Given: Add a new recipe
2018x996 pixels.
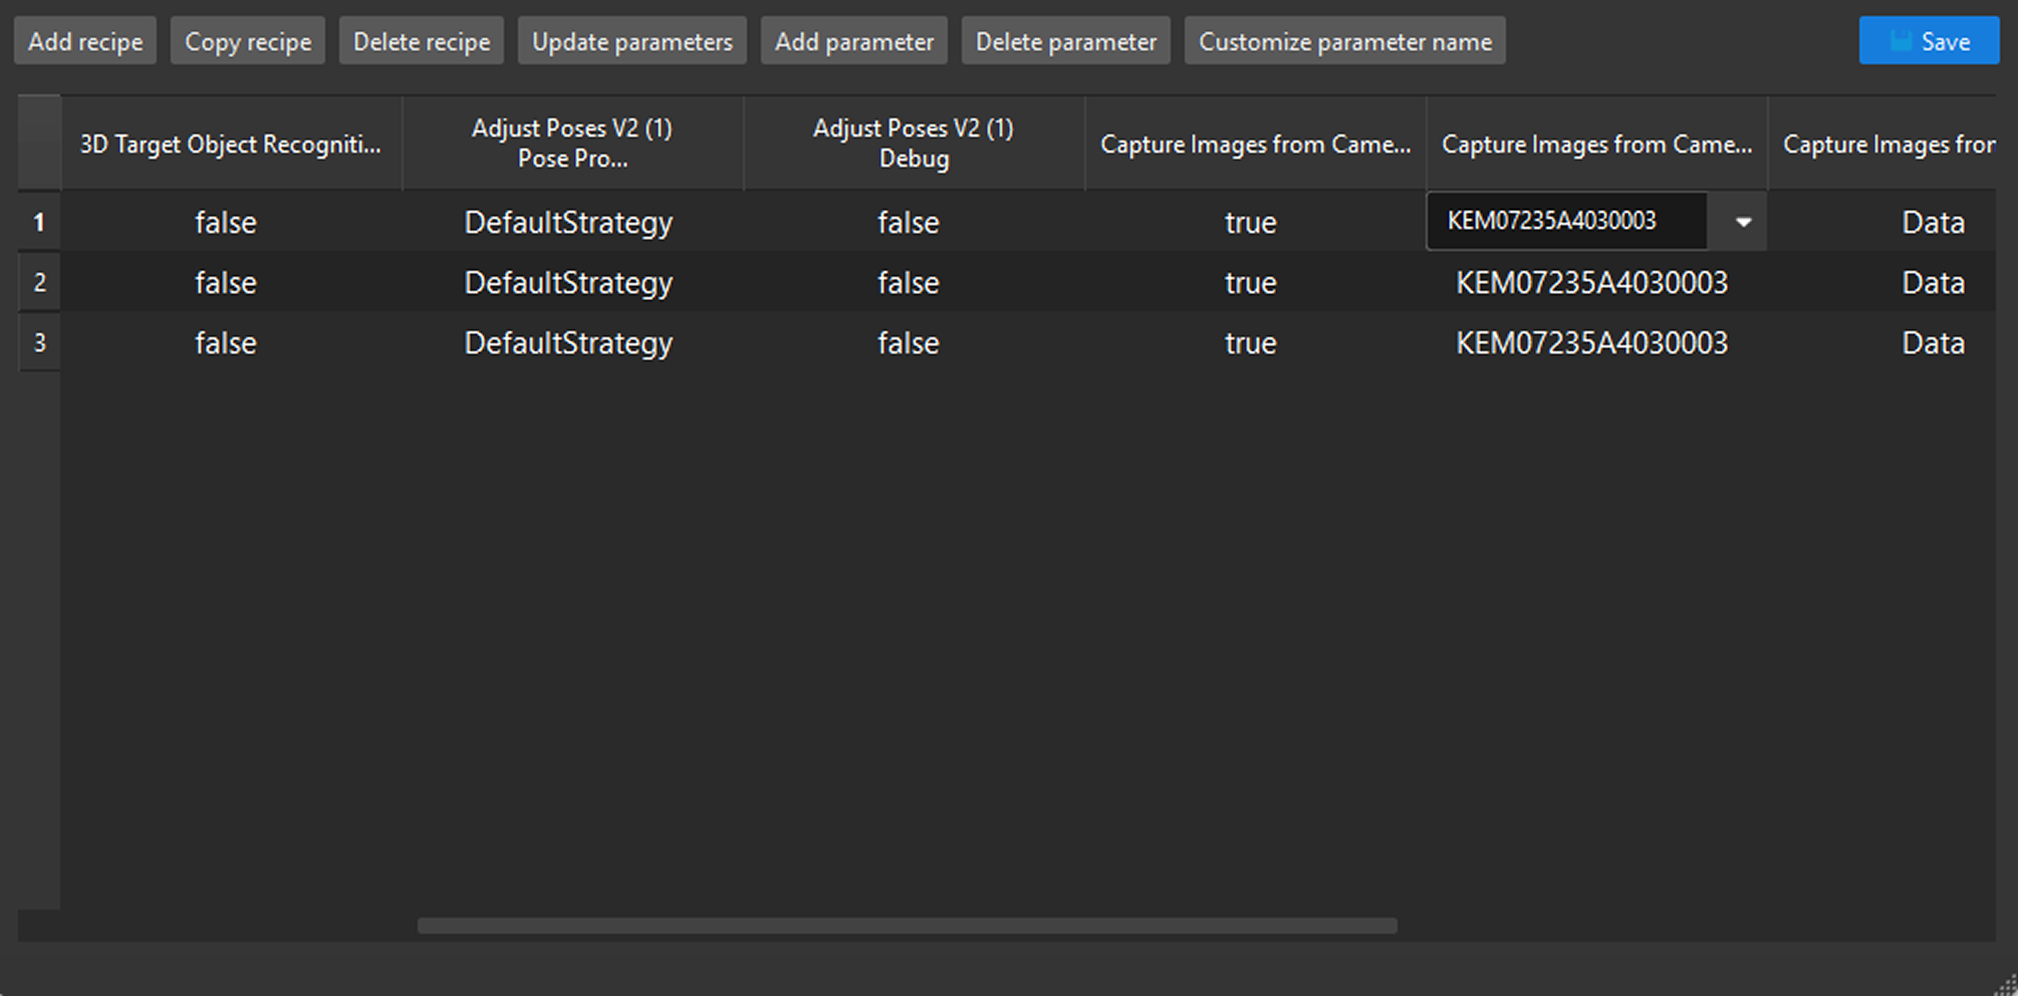Looking at the screenshot, I should tap(84, 40).
